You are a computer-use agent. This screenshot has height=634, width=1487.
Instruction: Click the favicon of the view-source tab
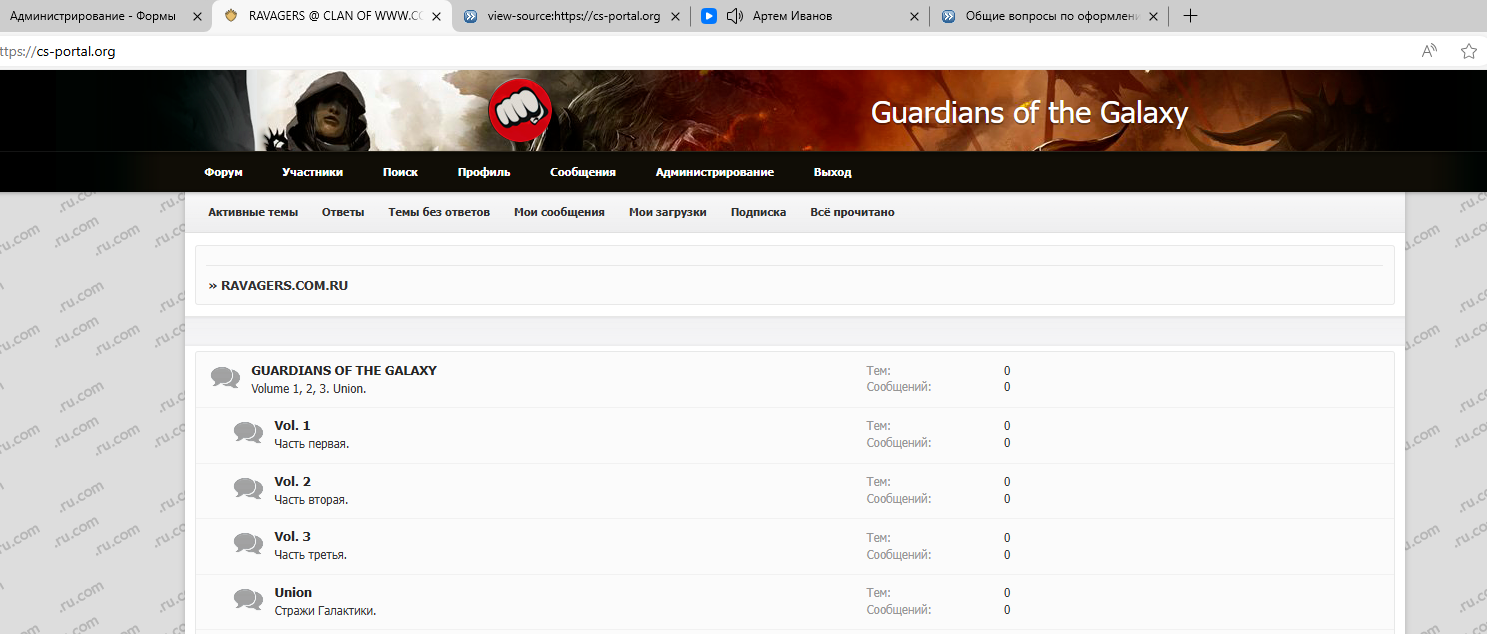[x=470, y=16]
